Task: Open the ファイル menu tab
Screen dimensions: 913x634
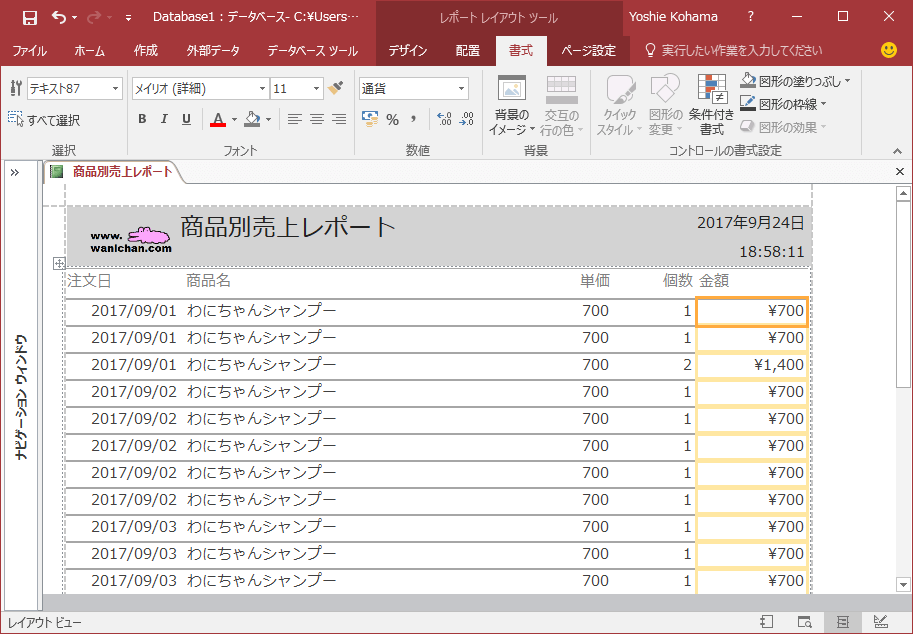Action: coord(29,51)
